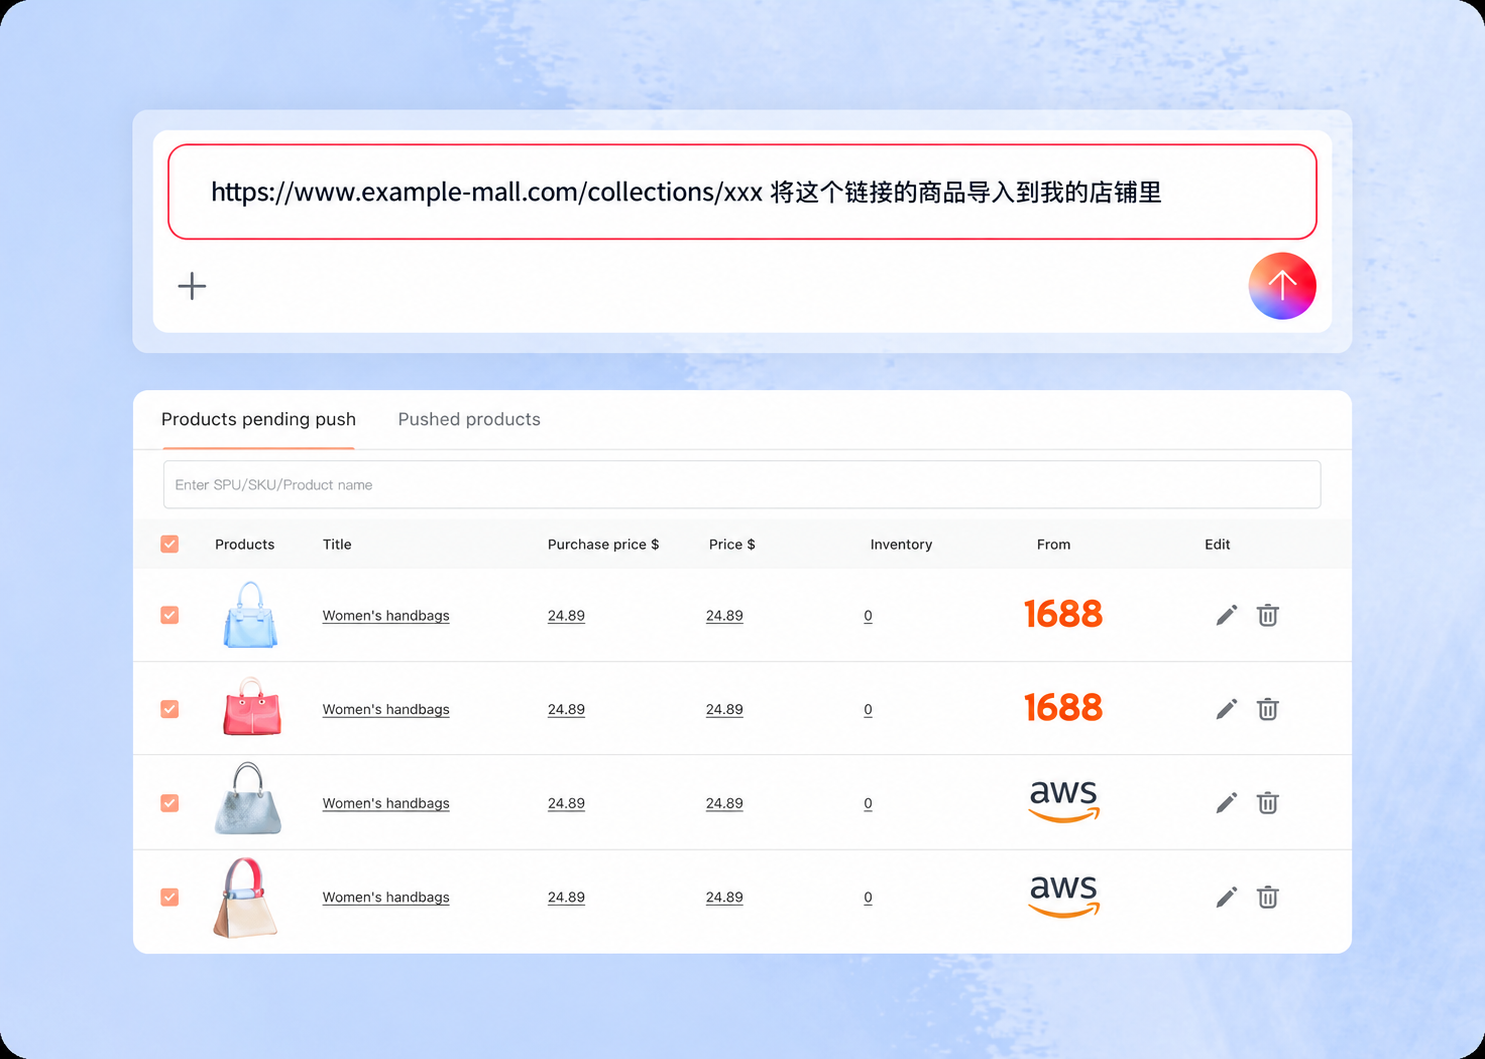Click the Inventory column header
This screenshot has width=1485, height=1059.
coord(901,544)
